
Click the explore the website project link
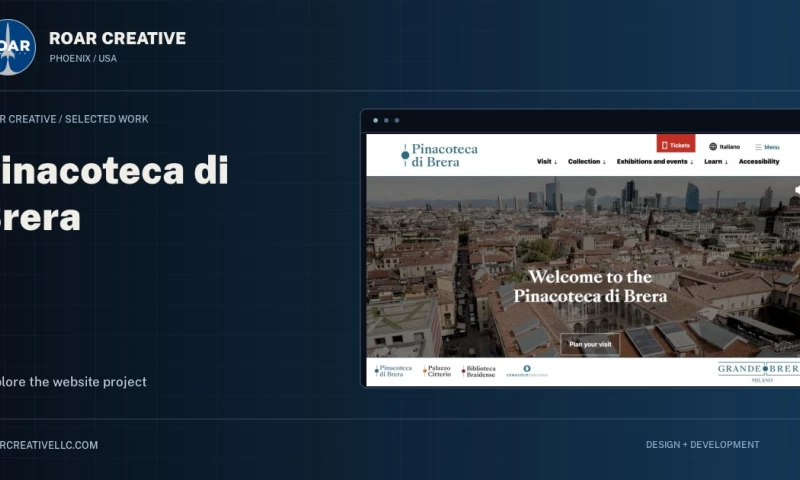pyautogui.click(x=73, y=382)
